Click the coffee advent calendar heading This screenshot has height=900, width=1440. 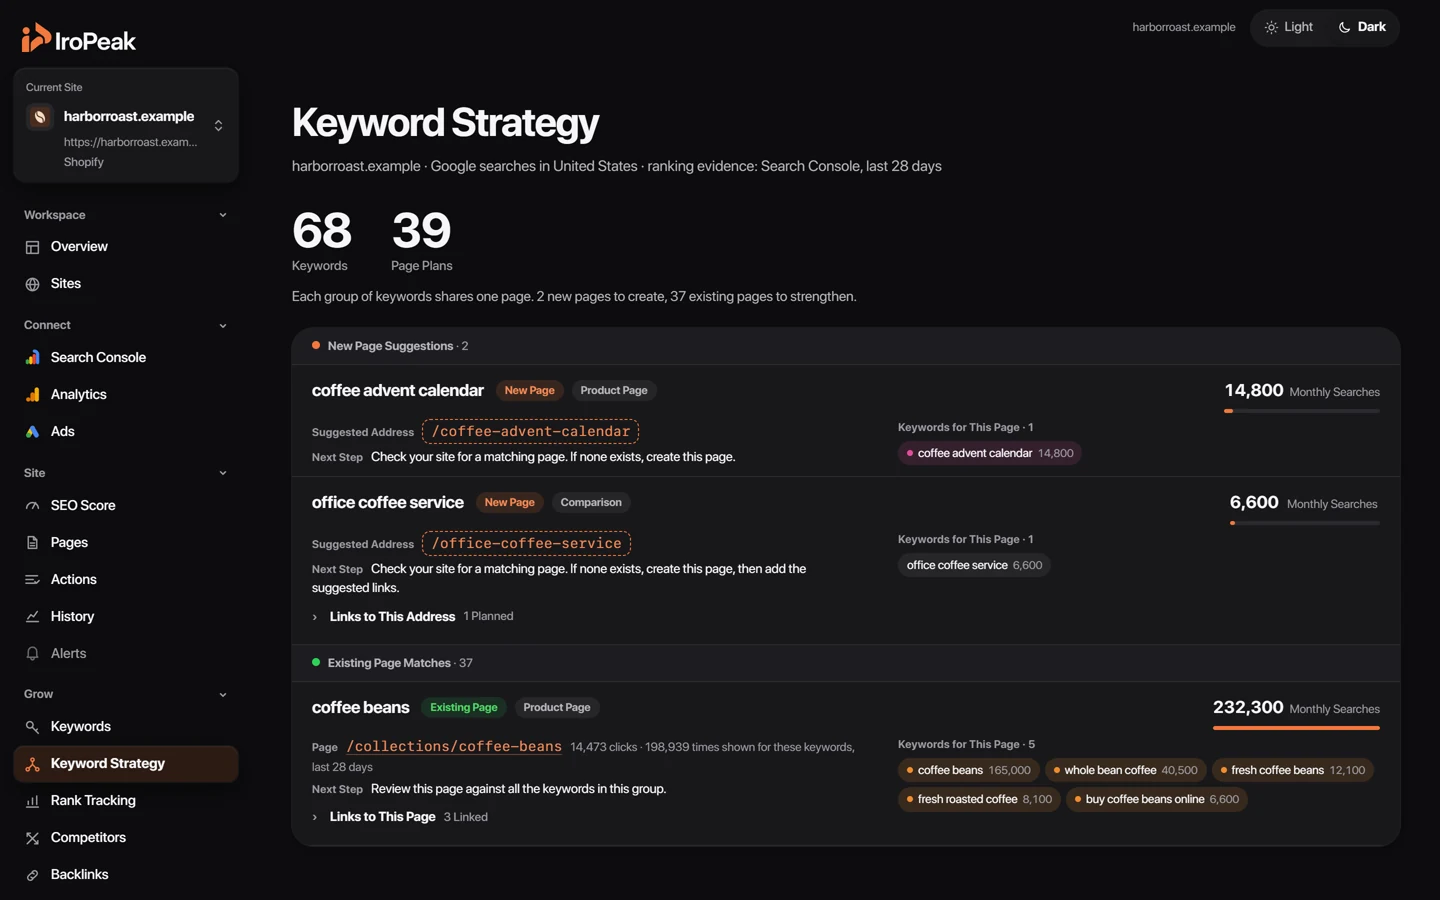tap(398, 391)
